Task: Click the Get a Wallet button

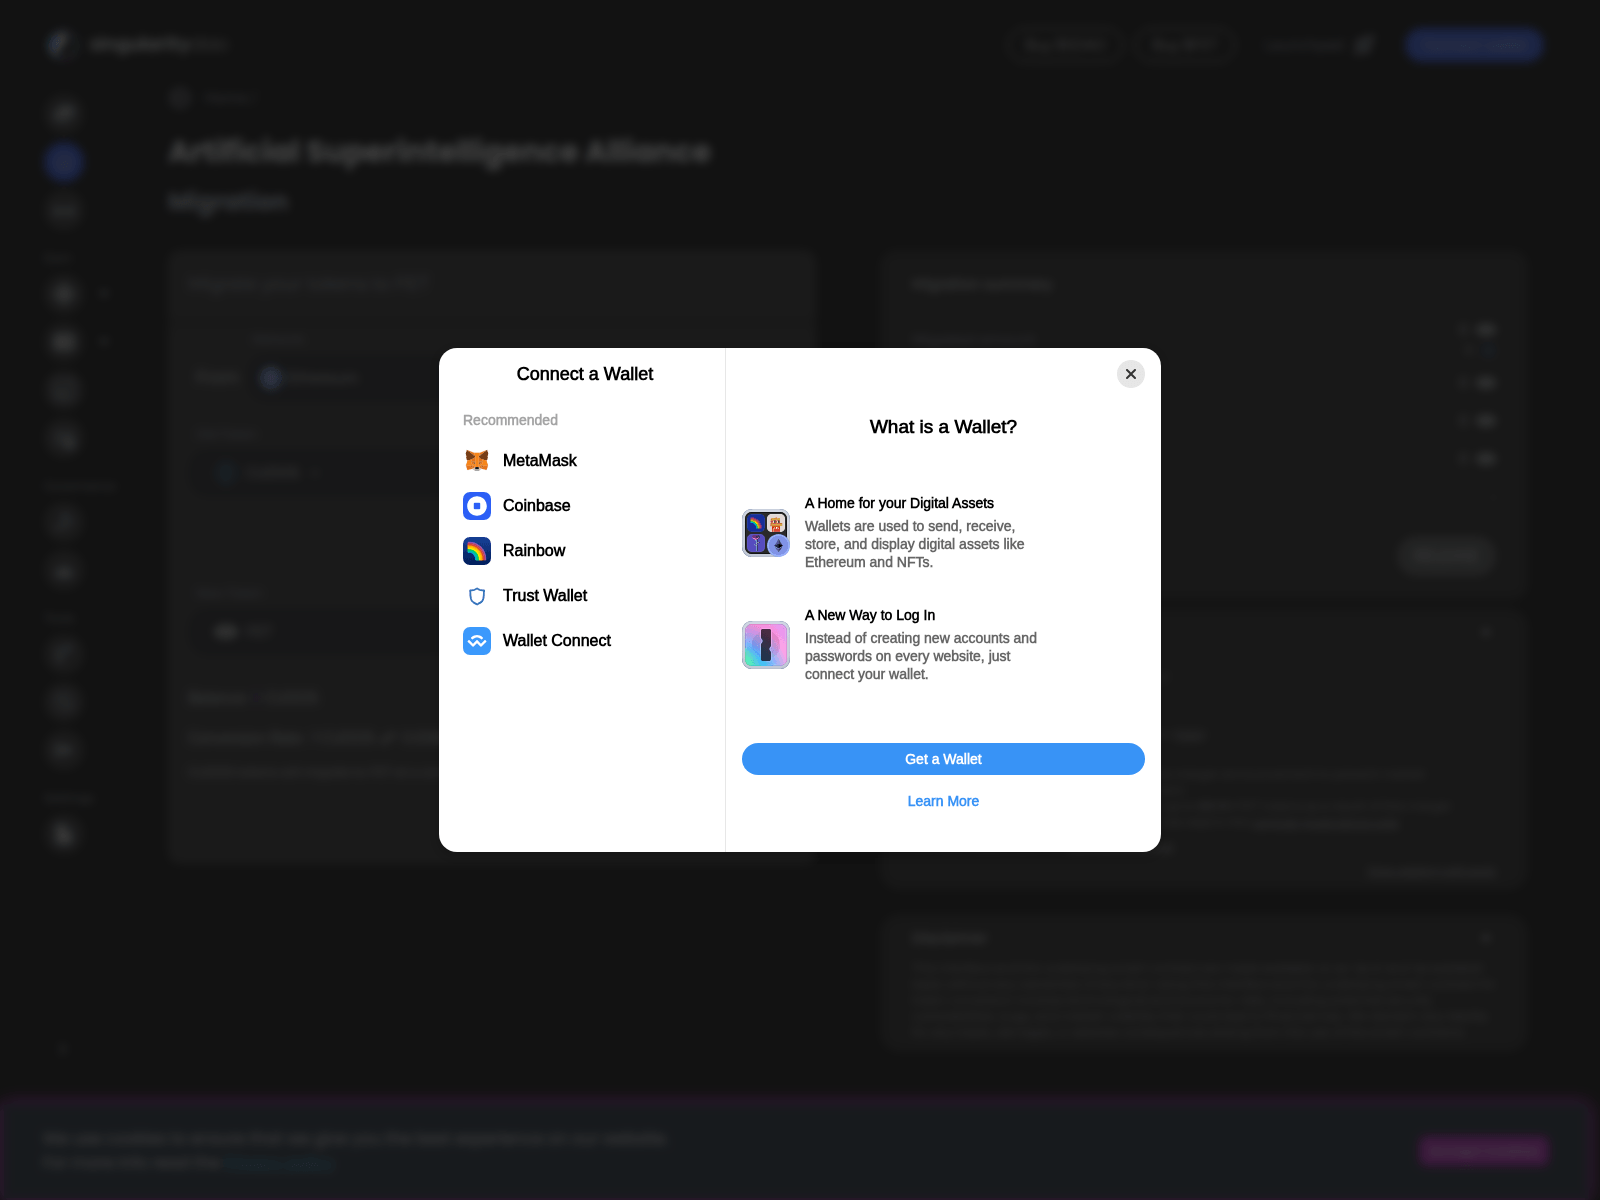Action: coord(943,759)
